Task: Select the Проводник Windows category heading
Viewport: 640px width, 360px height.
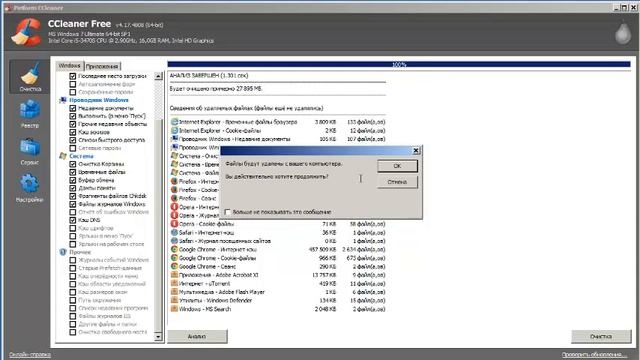Action: (99, 100)
